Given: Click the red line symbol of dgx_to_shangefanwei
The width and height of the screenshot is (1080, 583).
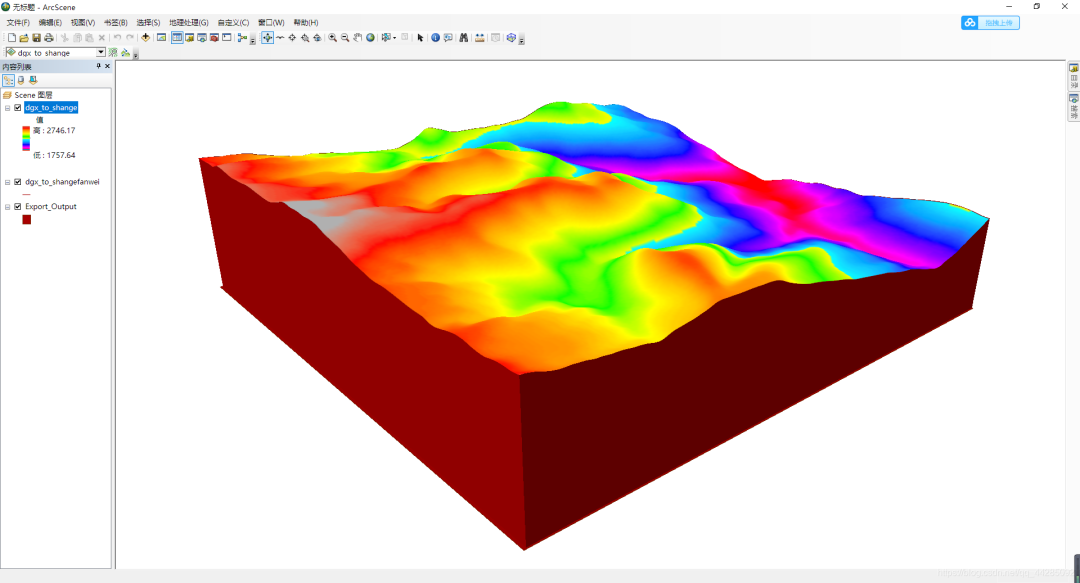Looking at the screenshot, I should pos(26,195).
